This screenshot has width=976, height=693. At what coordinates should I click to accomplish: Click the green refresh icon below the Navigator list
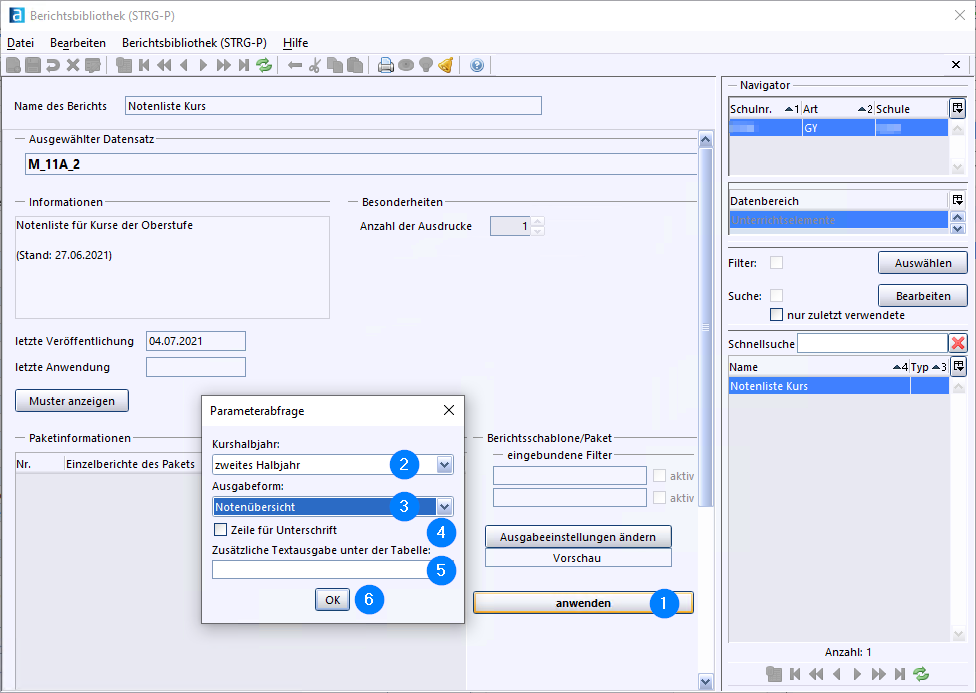click(x=921, y=673)
